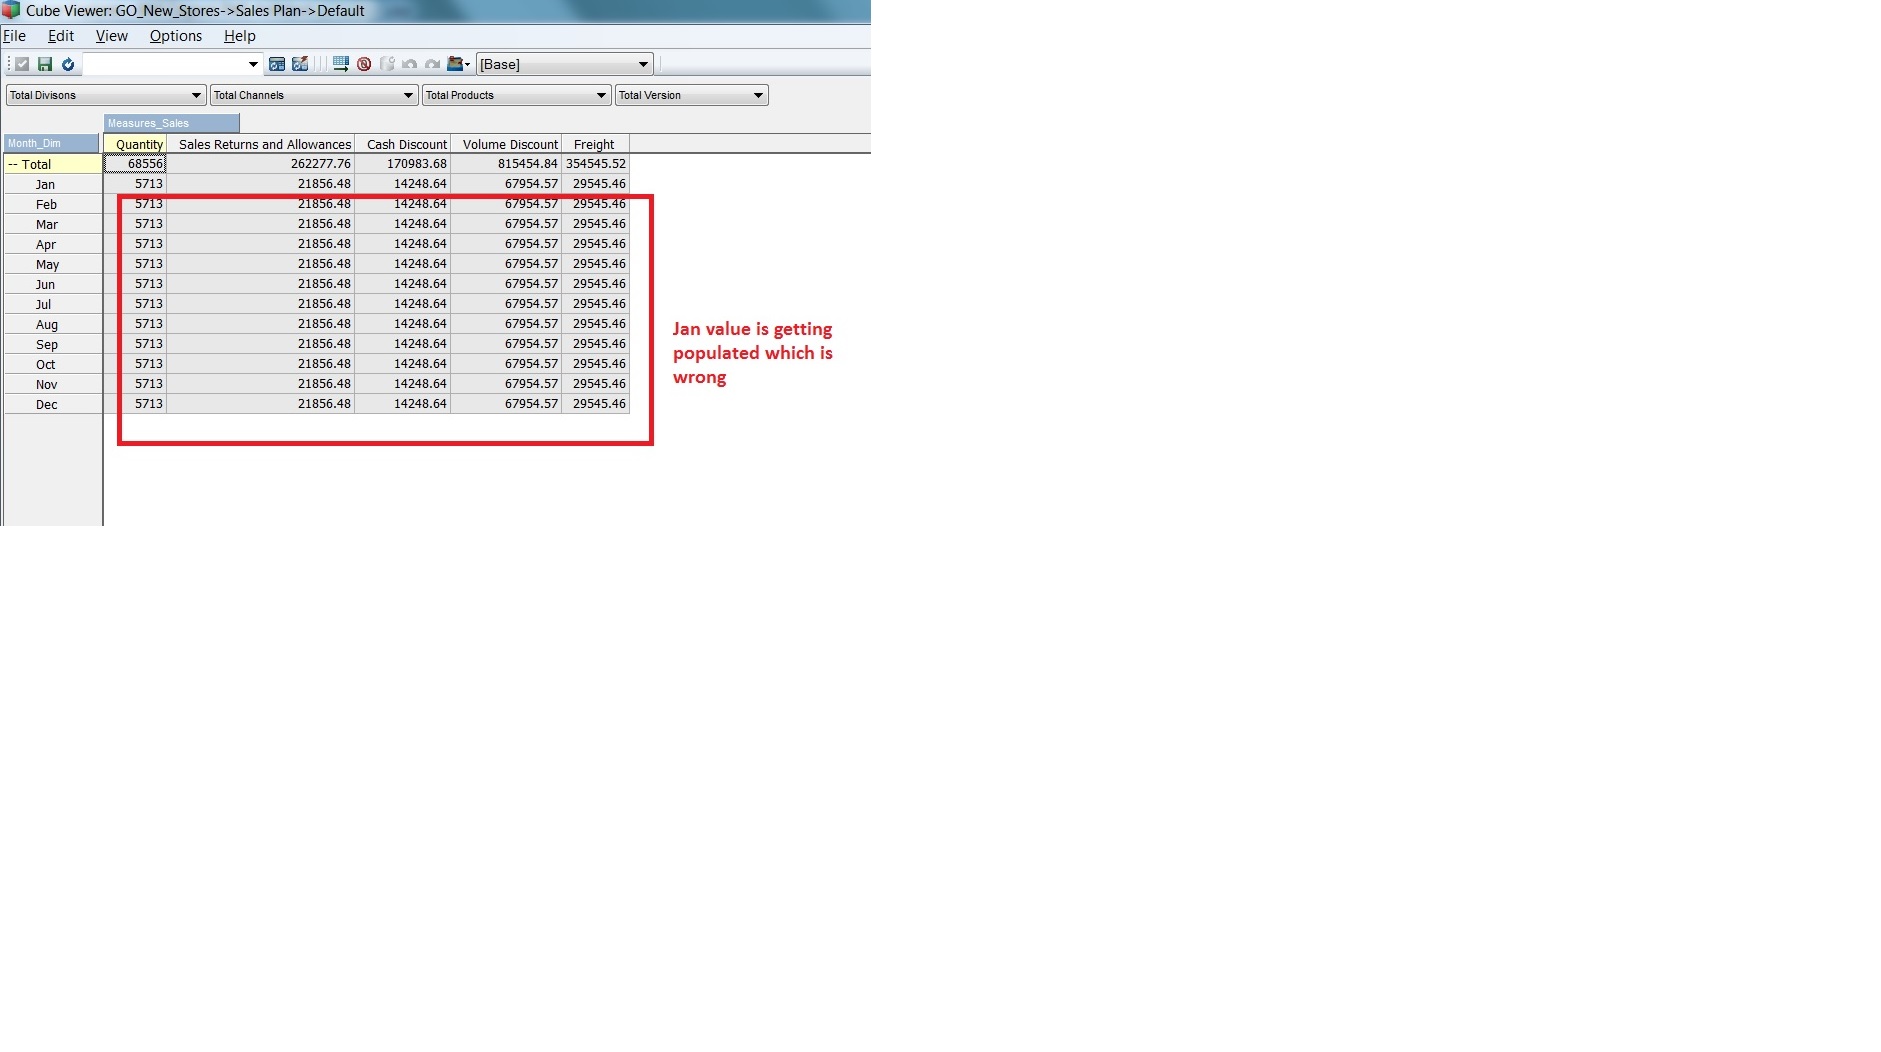Click the Sep Volume Discount cell 67954.57
Image resolution: width=1881 pixels, height=1052 pixels.
(506, 344)
